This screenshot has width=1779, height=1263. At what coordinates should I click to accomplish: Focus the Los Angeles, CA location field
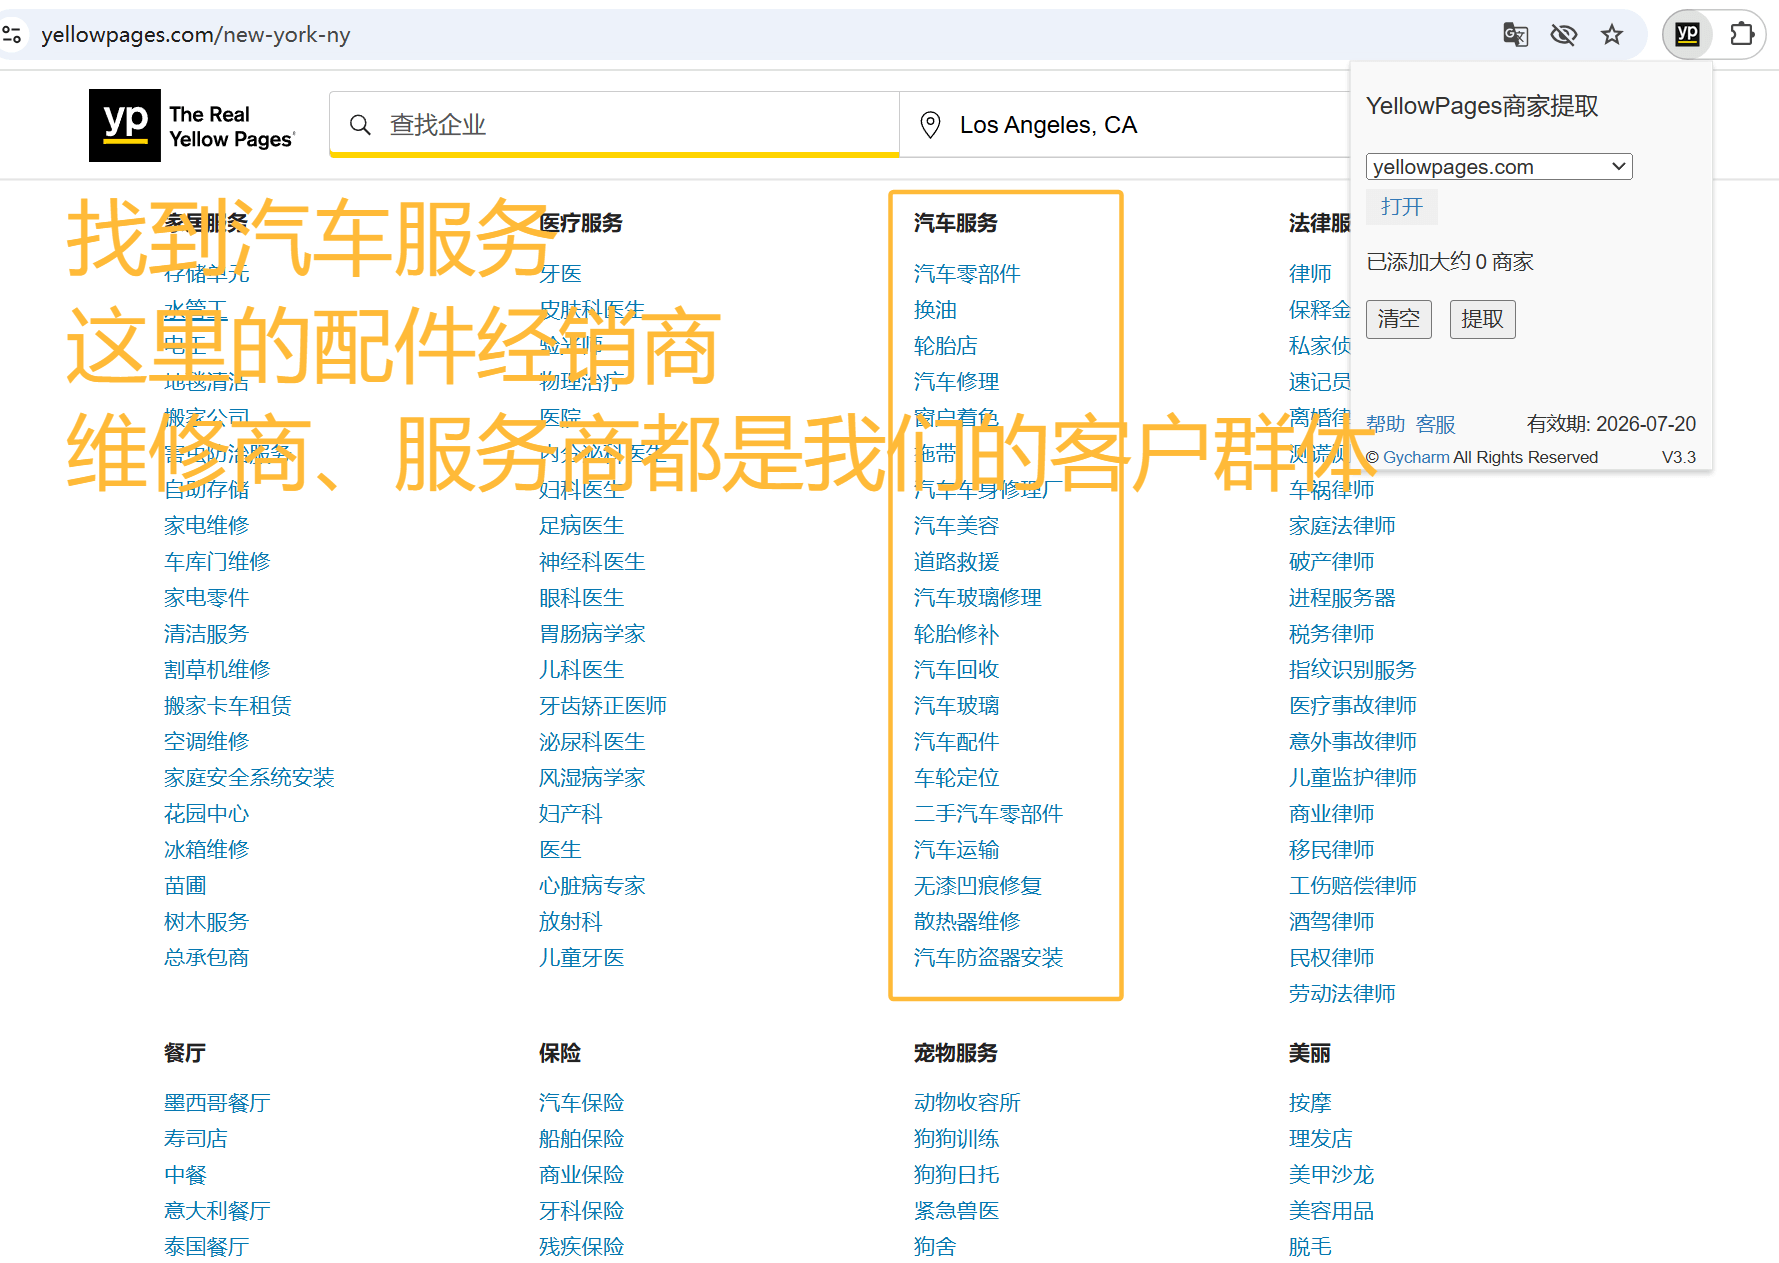click(1125, 125)
